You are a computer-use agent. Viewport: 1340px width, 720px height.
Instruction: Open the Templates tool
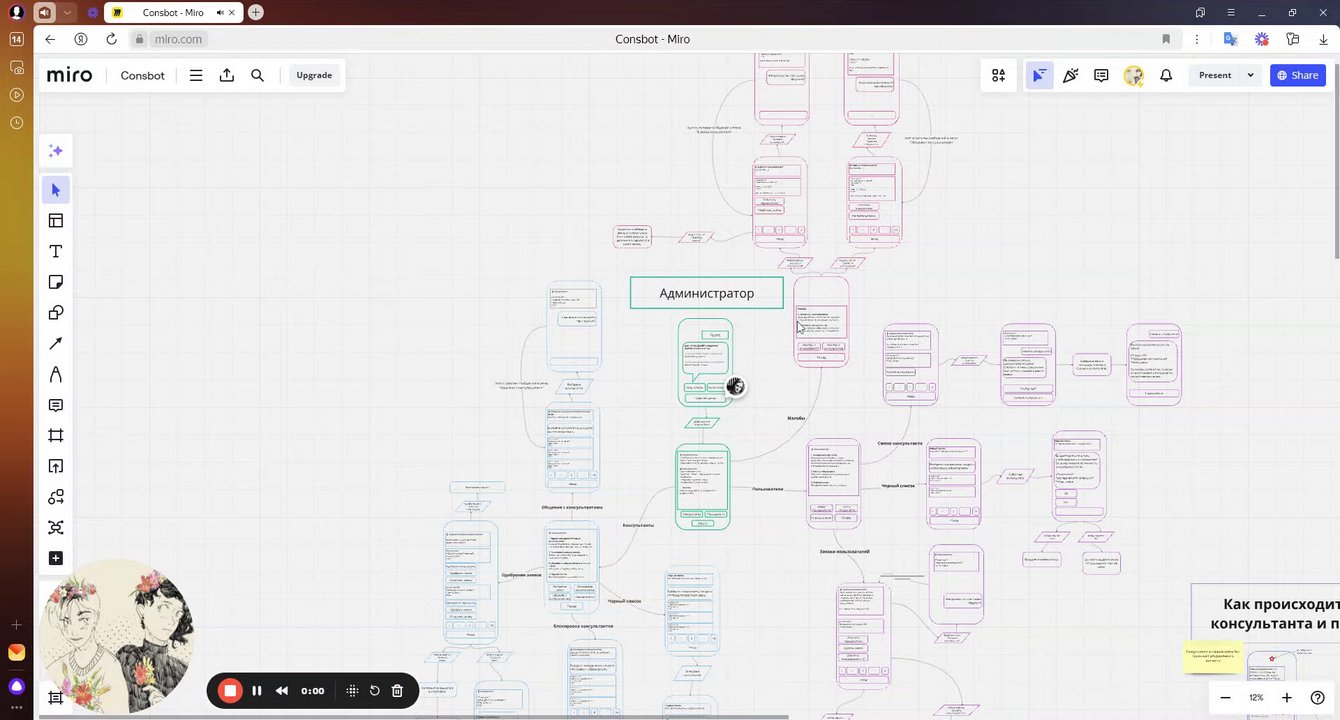click(56, 221)
